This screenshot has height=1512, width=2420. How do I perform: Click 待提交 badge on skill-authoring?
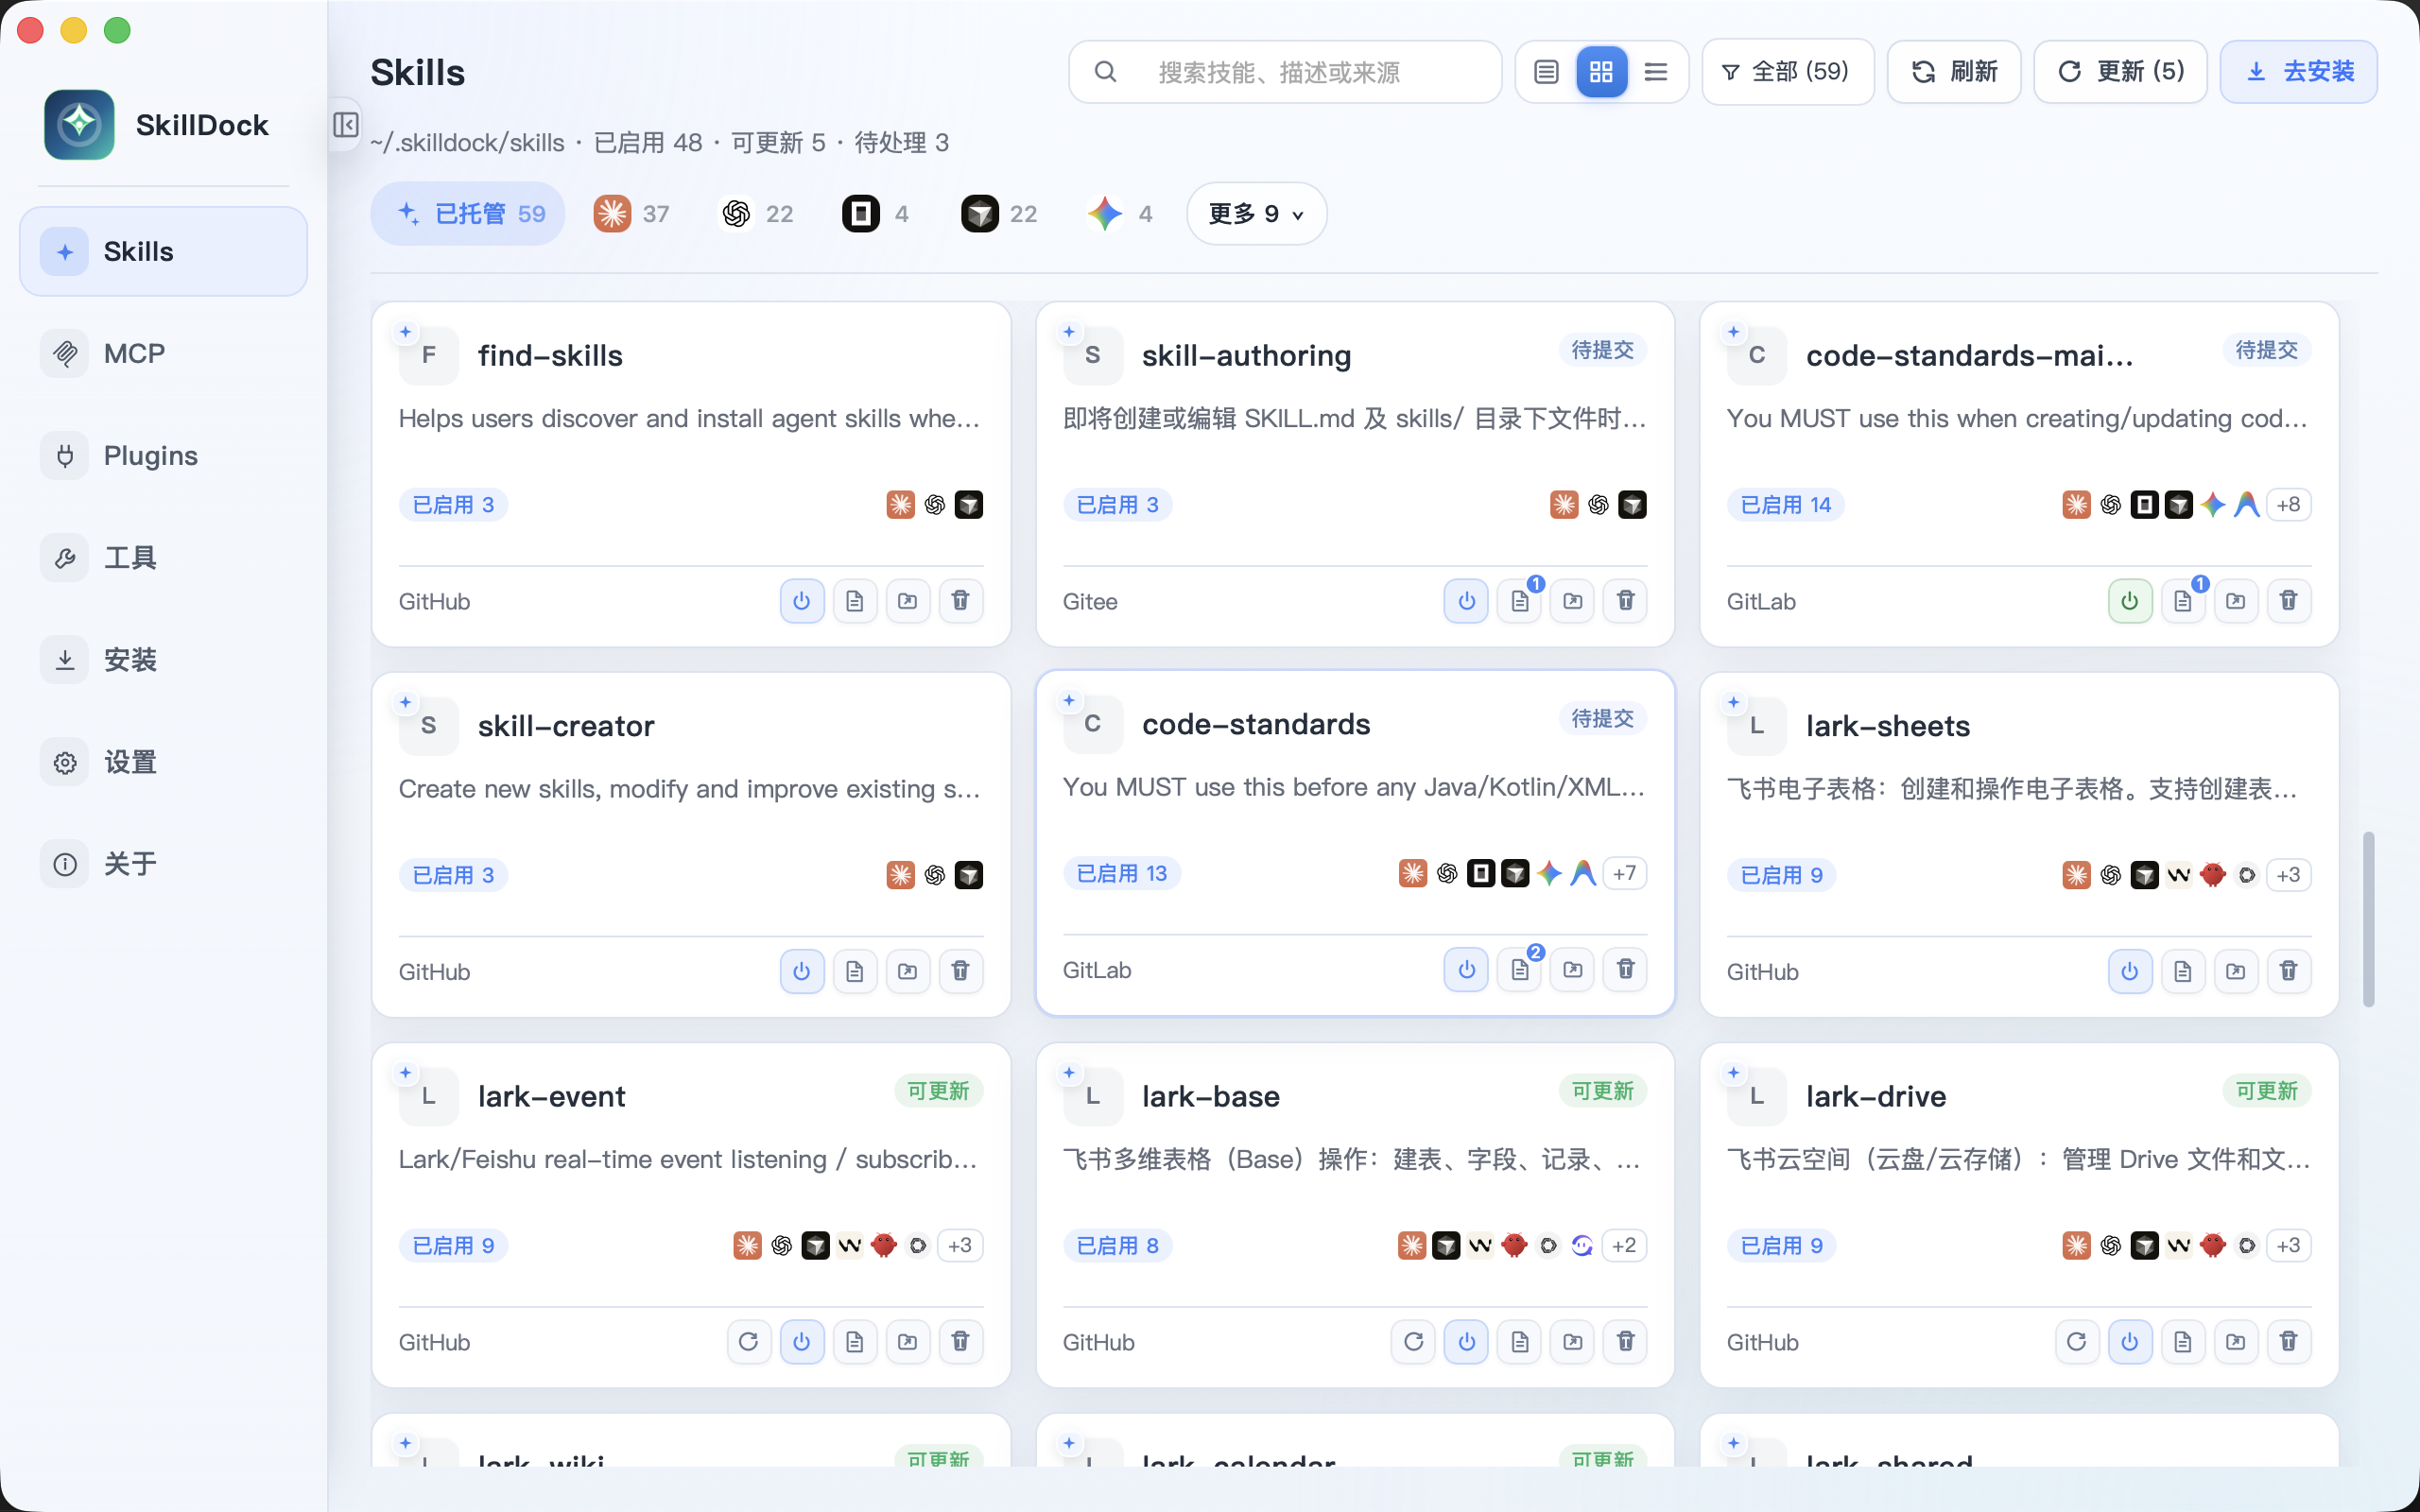tap(1602, 350)
